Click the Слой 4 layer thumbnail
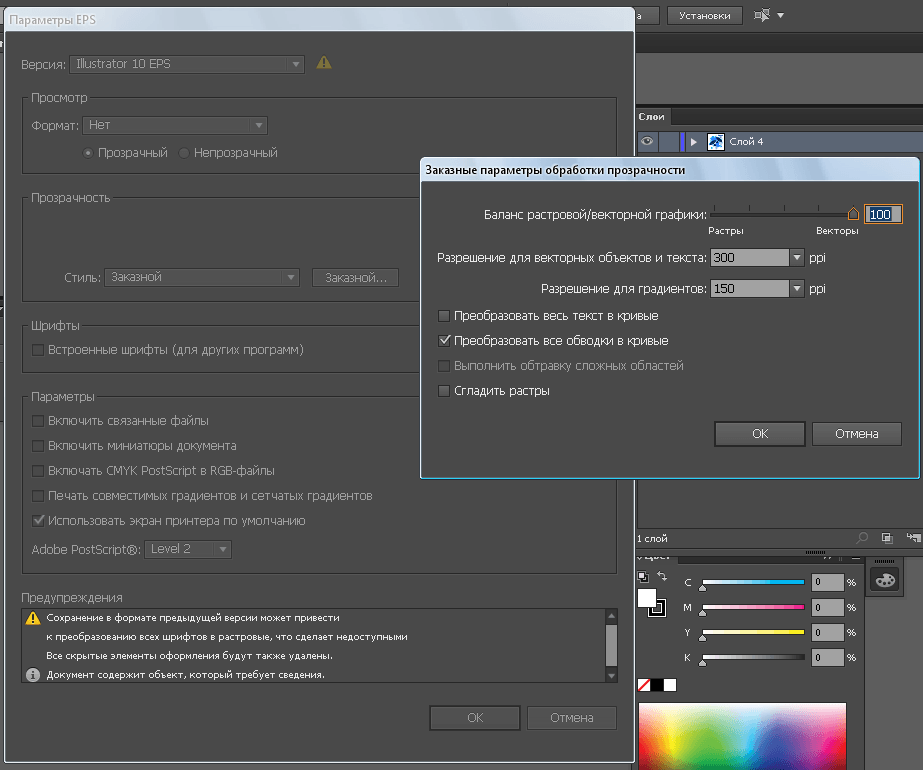The image size is (923, 770). 715,141
